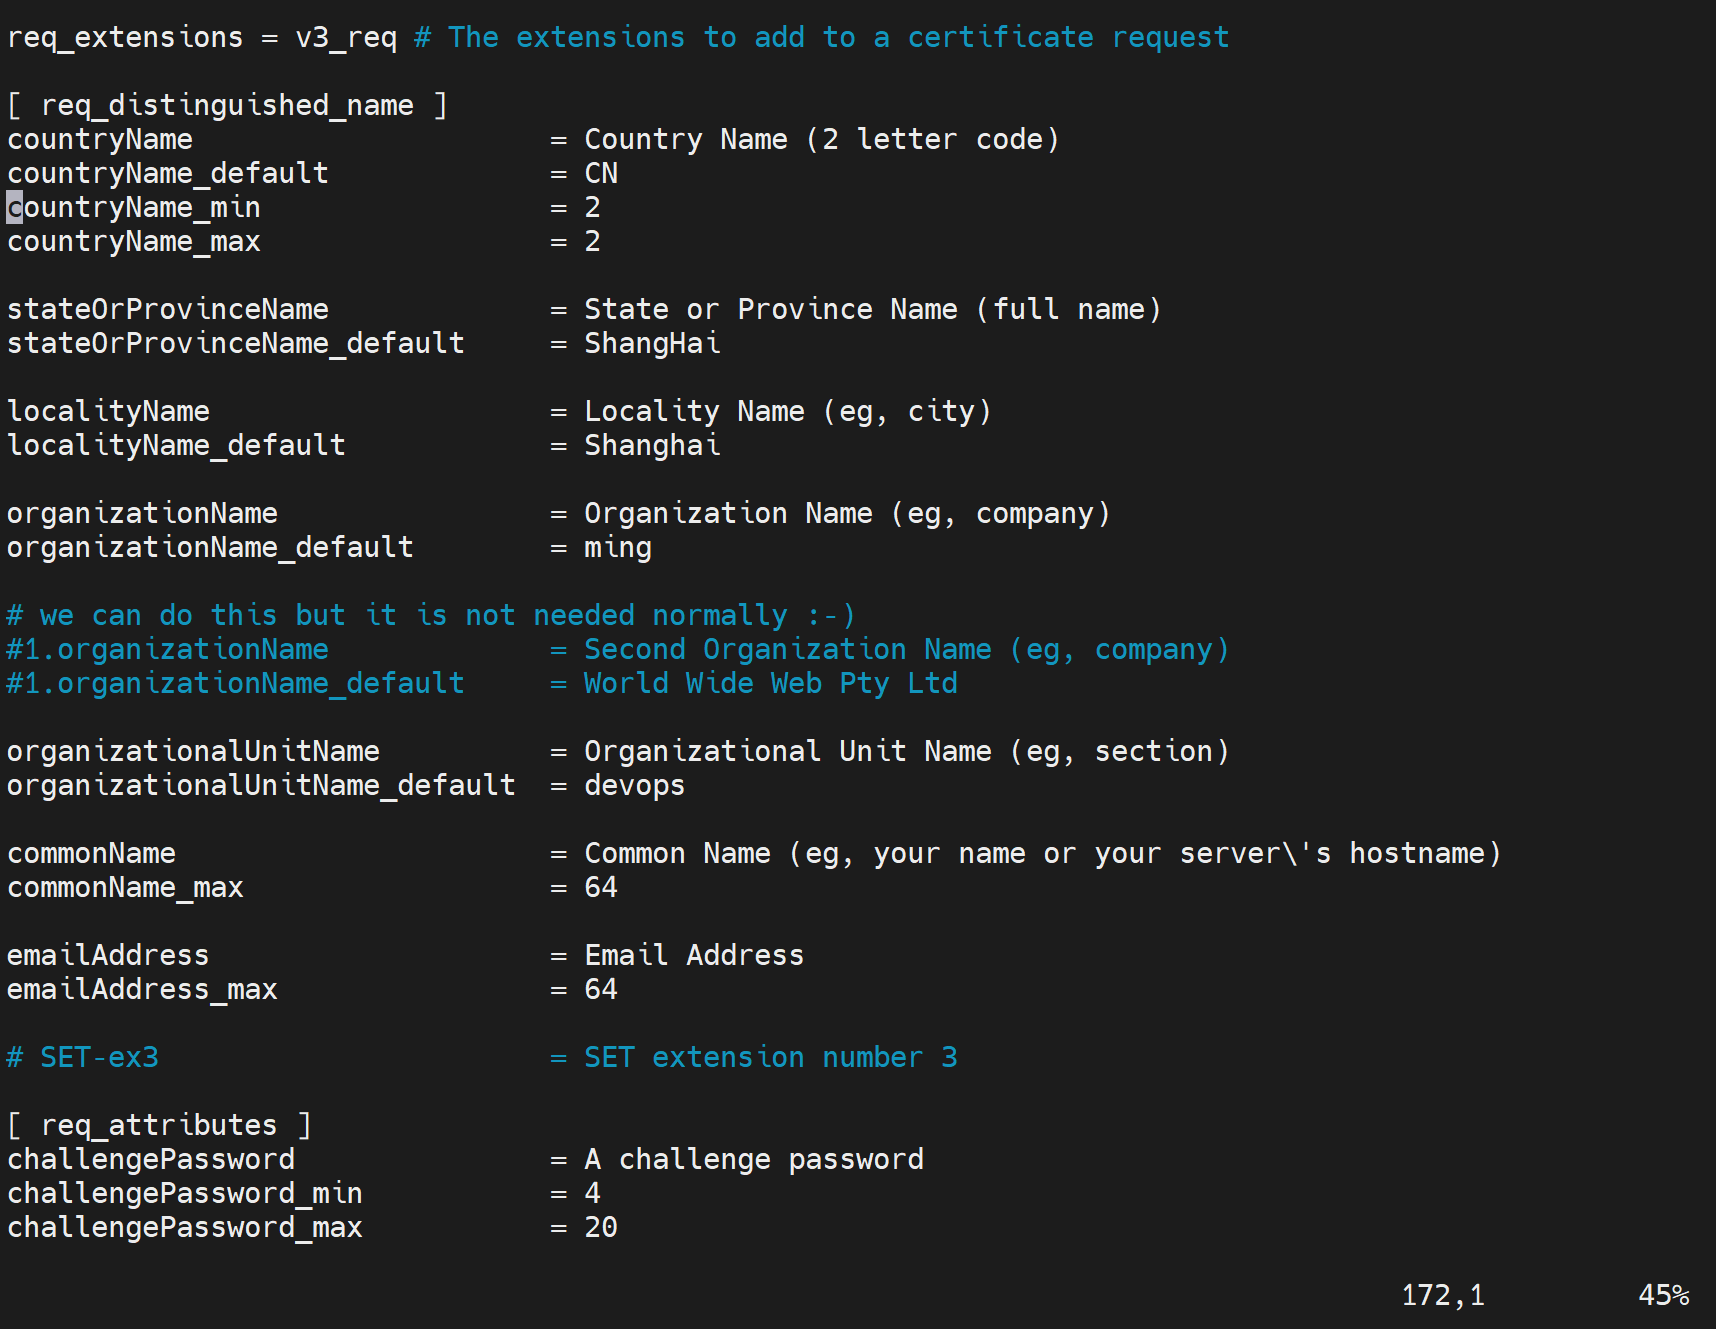This screenshot has height=1329, width=1716.
Task: Select the devops organizational unit value
Action: (634, 785)
